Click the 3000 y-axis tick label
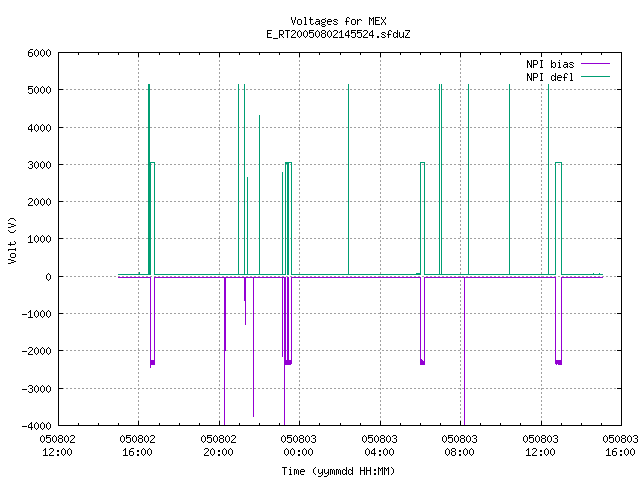This screenshot has height=480, width=640. [x=40, y=165]
